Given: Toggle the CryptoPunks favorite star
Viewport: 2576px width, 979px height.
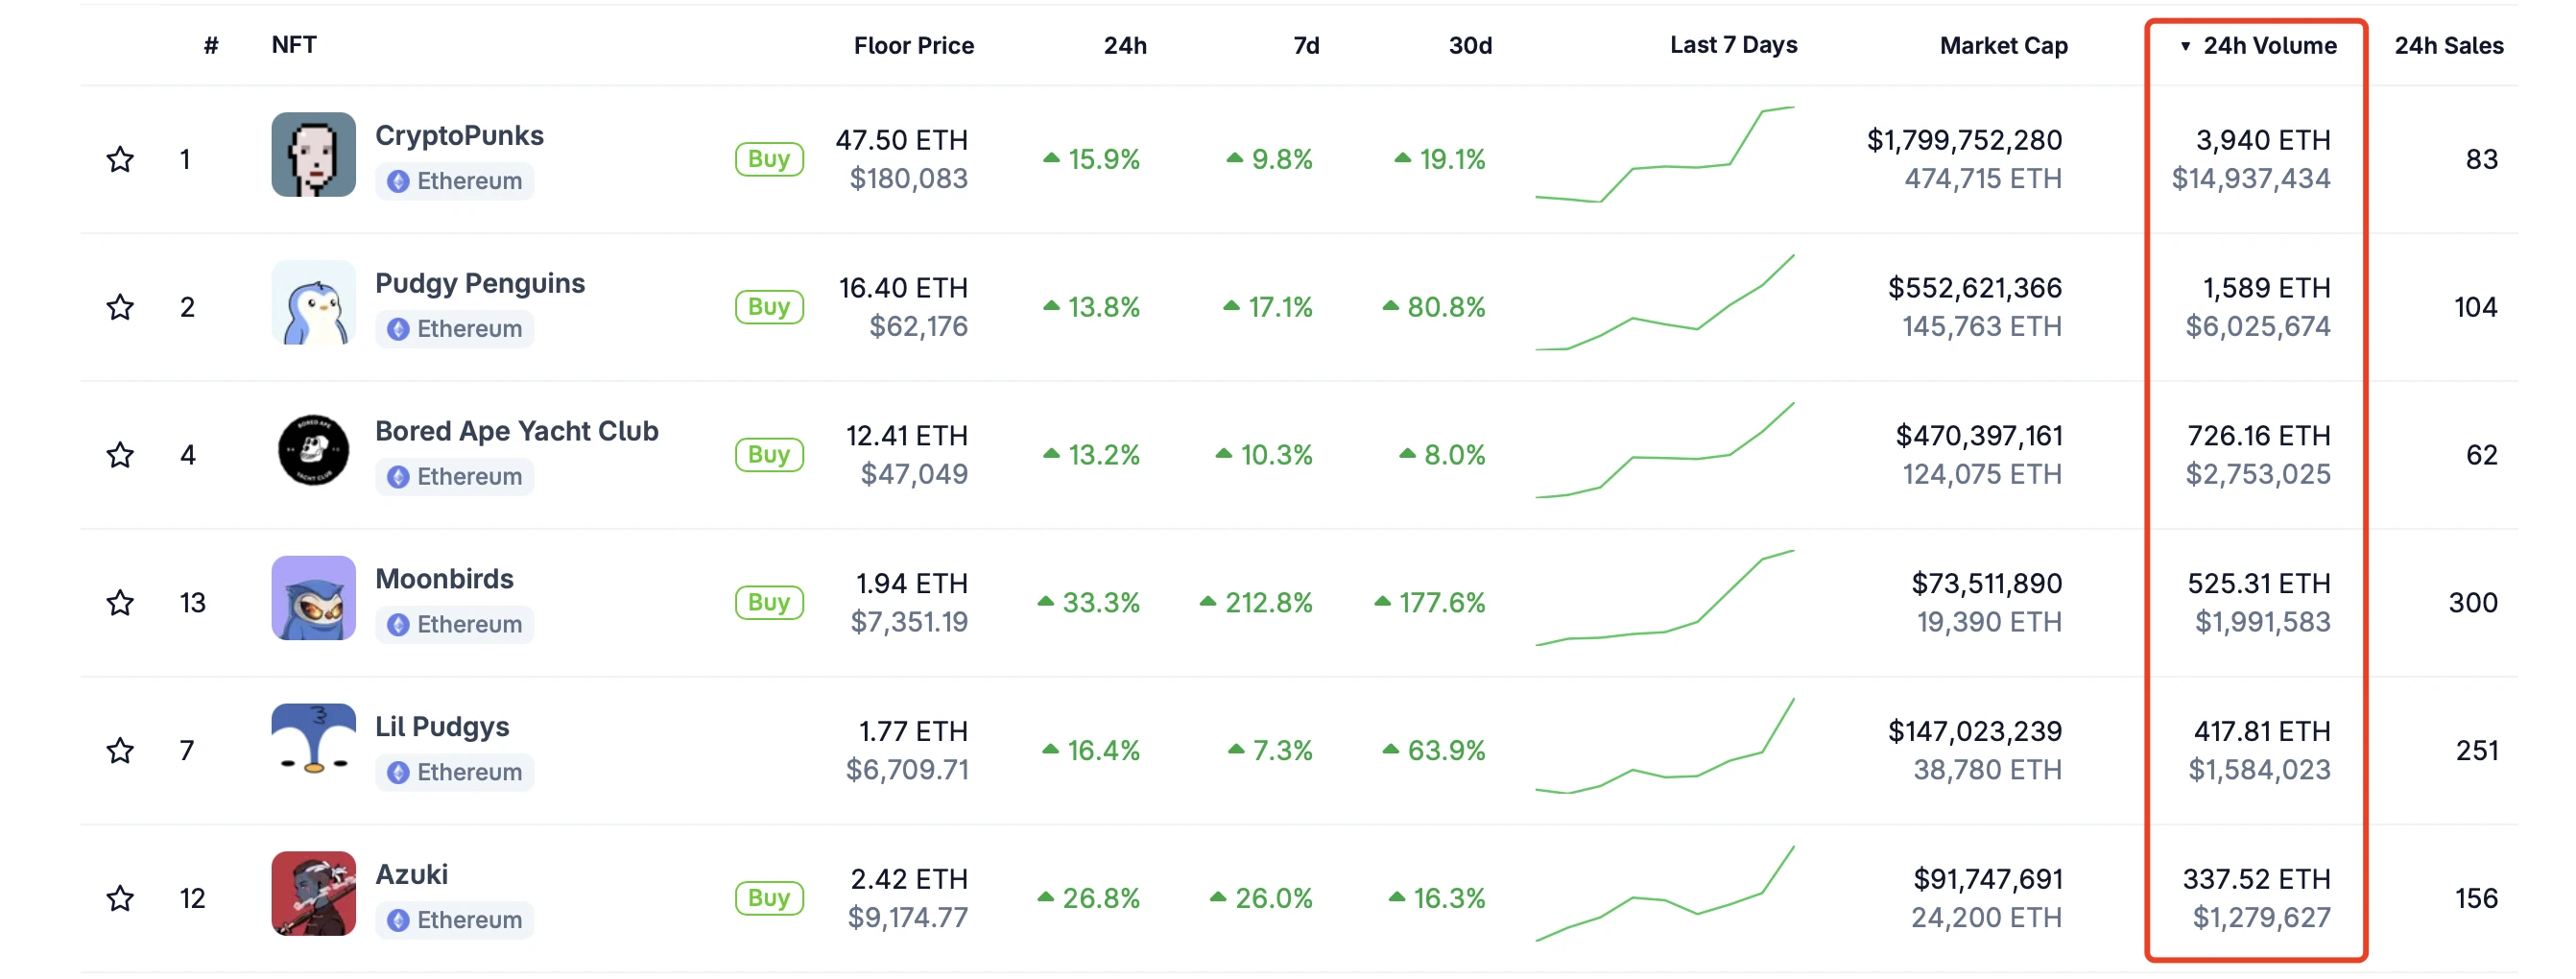Looking at the screenshot, I should click(x=120, y=158).
